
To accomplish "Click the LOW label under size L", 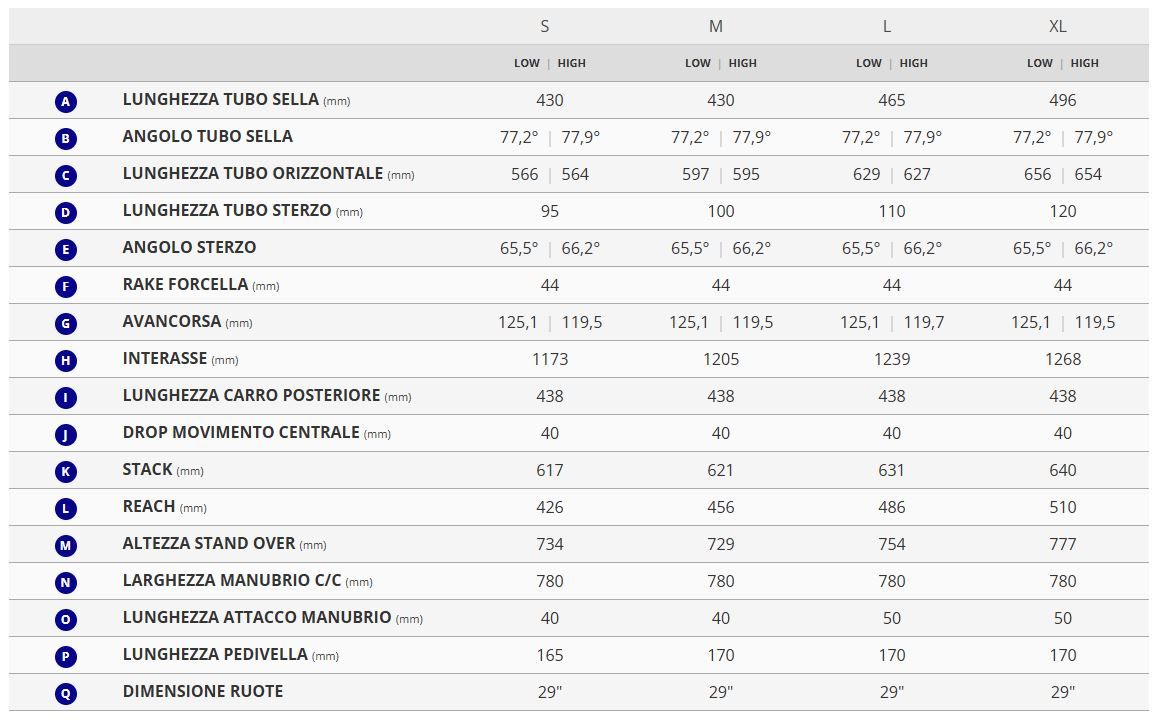I will coord(869,63).
